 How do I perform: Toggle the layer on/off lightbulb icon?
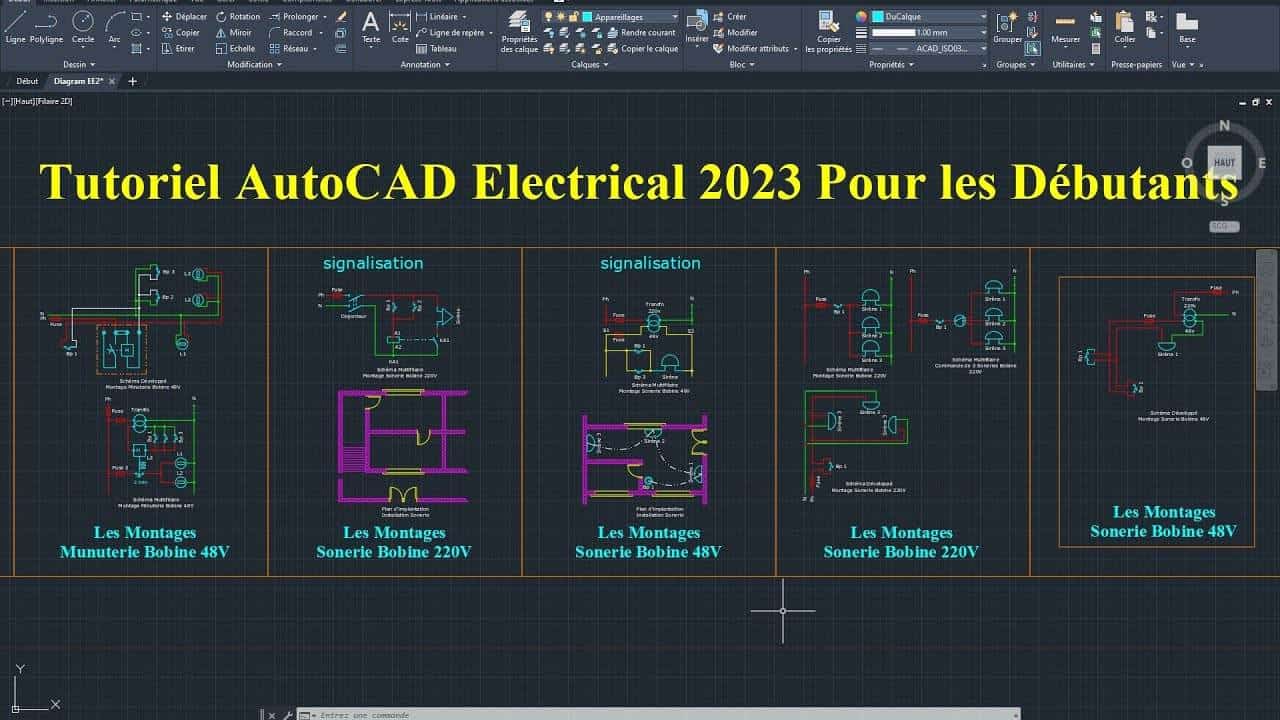pyautogui.click(x=548, y=17)
